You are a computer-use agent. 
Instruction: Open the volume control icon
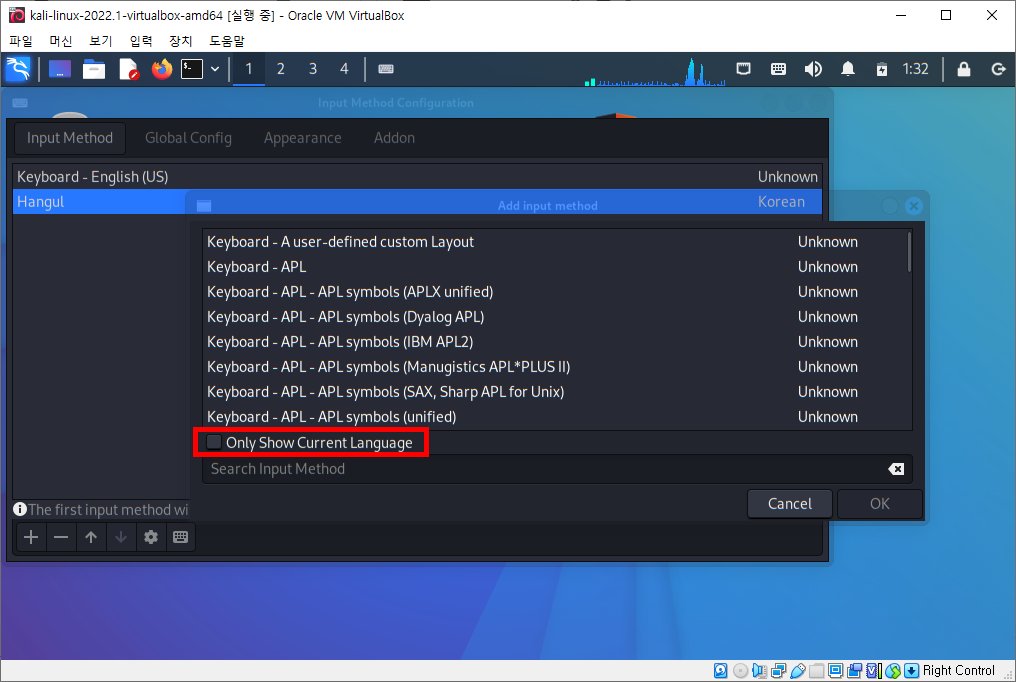coord(813,69)
